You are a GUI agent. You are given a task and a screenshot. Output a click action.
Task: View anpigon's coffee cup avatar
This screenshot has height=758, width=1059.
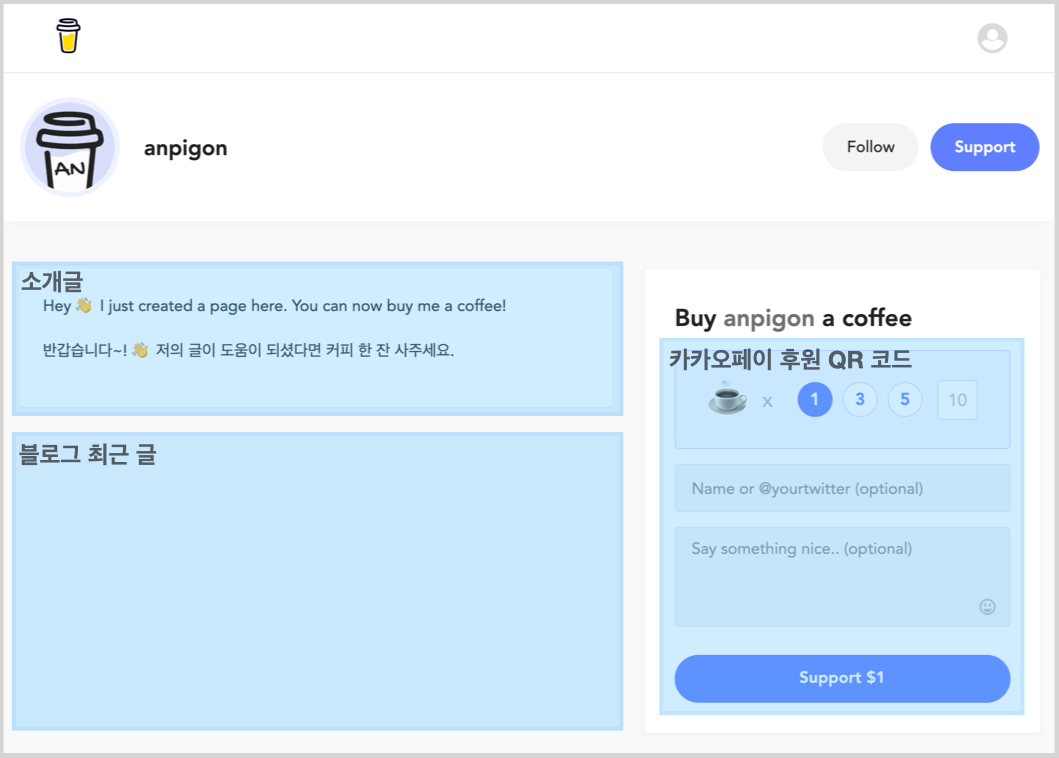coord(70,147)
